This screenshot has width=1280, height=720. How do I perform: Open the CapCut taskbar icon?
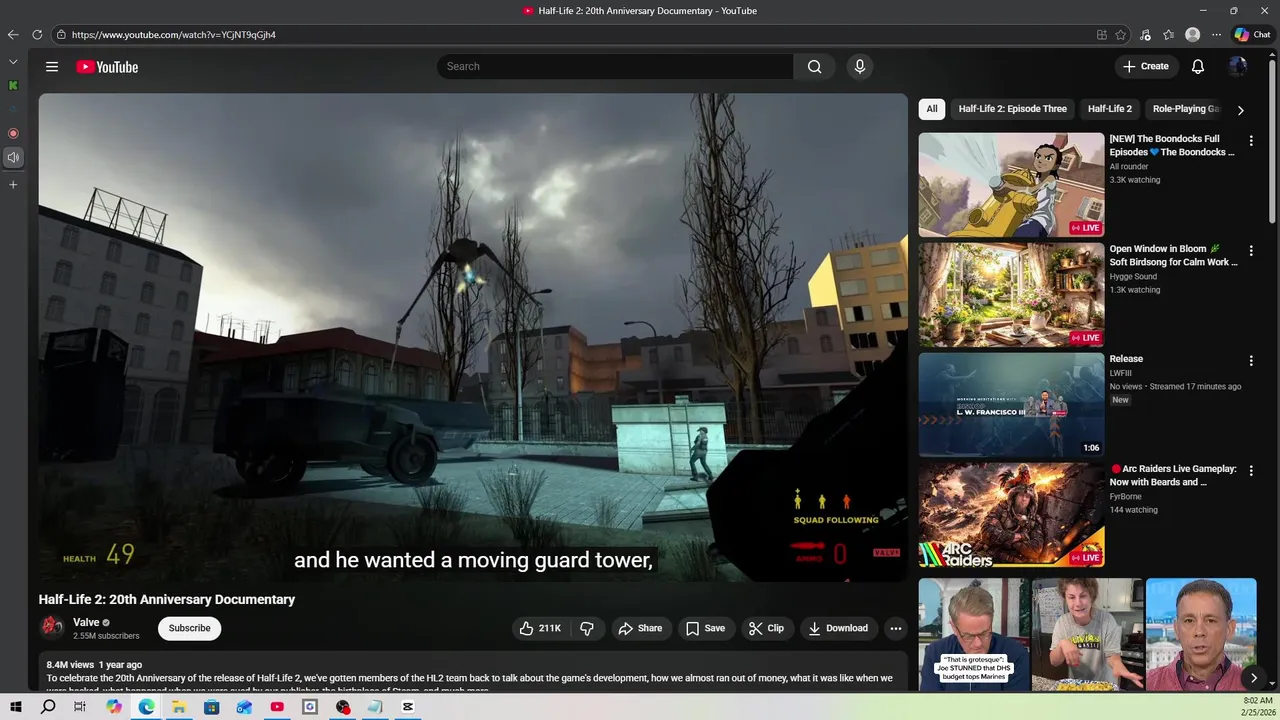click(408, 707)
